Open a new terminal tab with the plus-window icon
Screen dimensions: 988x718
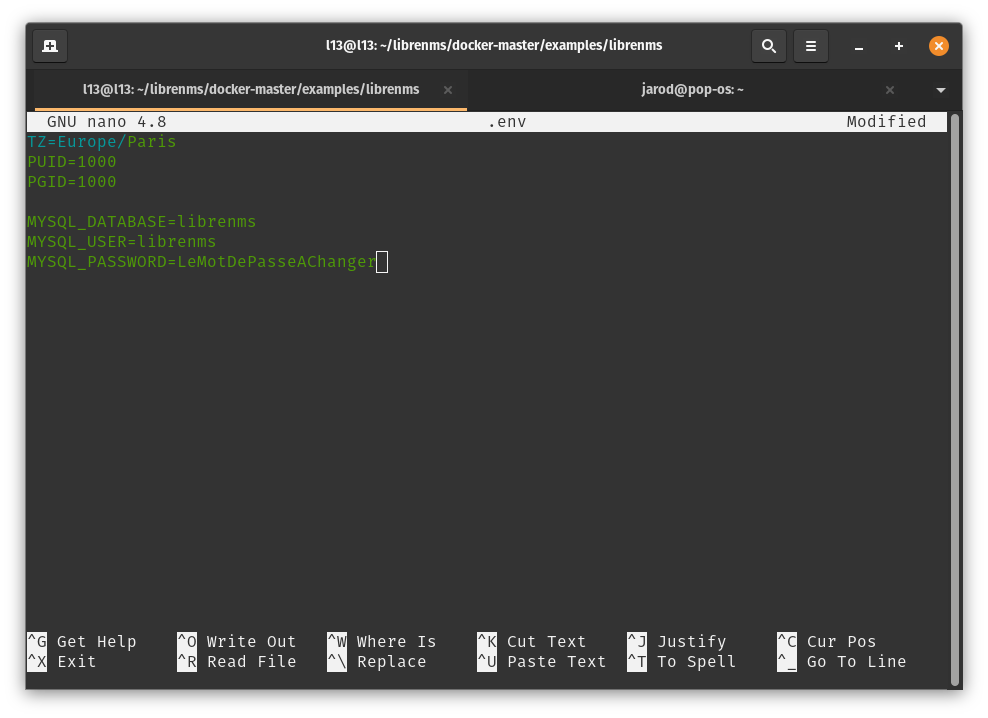(x=50, y=46)
